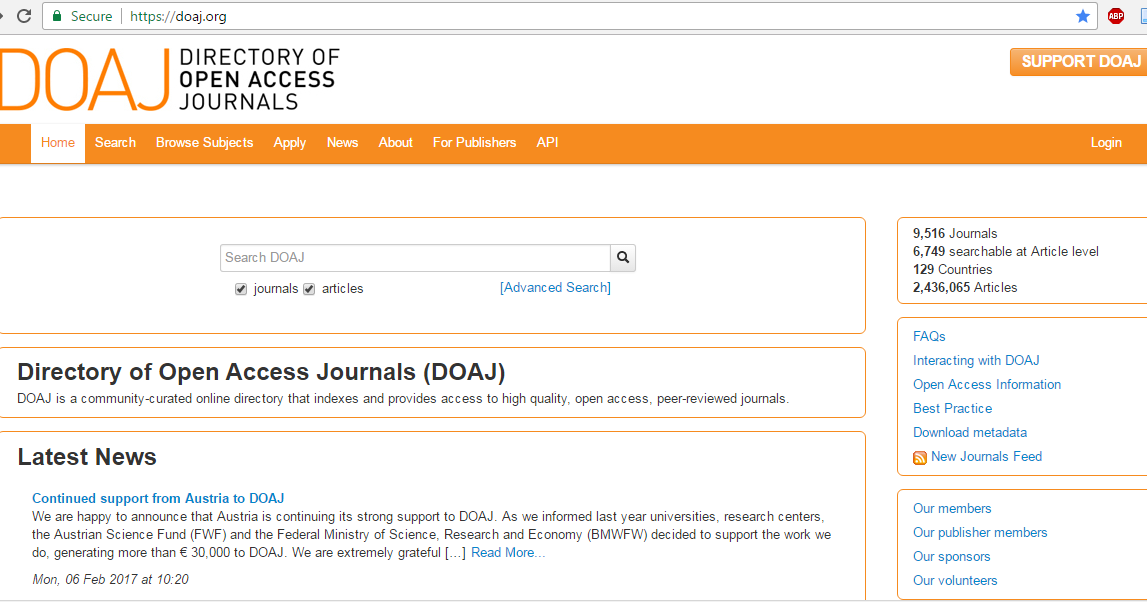
Task: Open the Our volunteers link
Action: [955, 581]
